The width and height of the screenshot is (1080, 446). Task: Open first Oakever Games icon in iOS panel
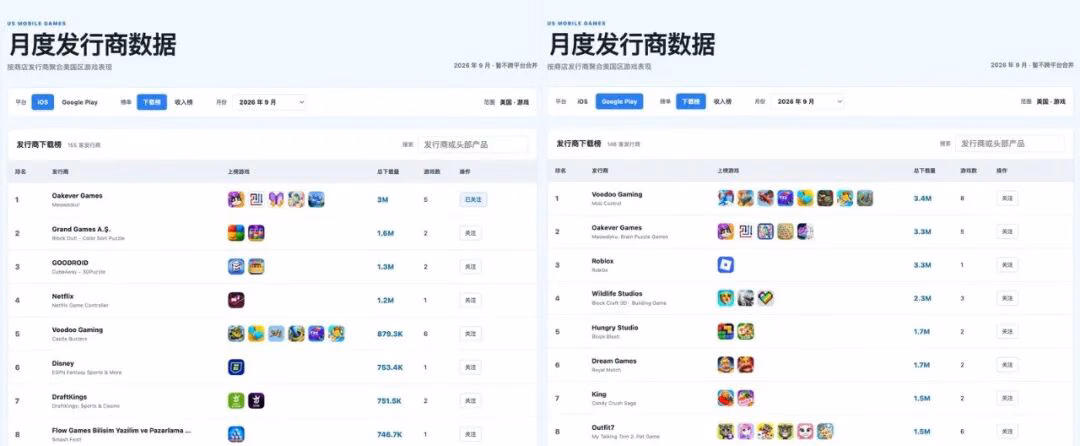click(236, 200)
